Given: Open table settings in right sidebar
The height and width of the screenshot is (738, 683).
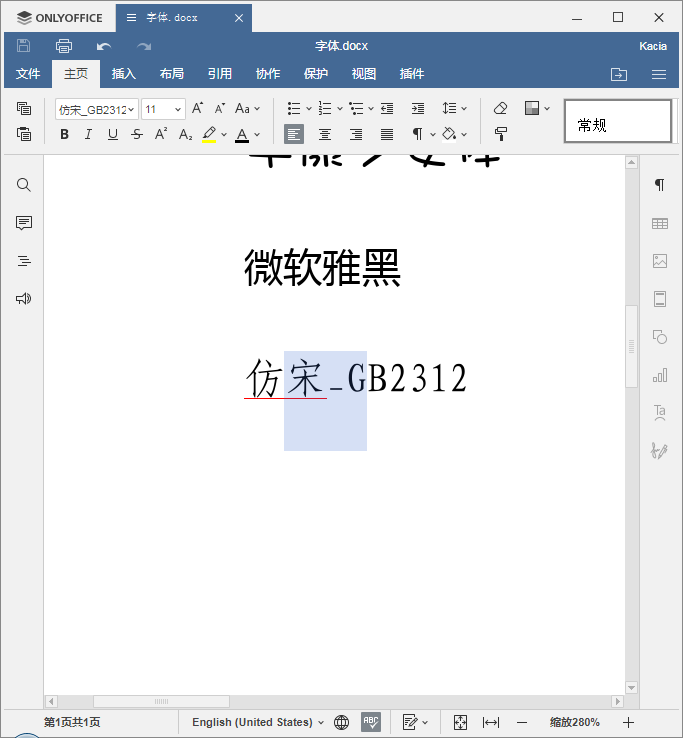Looking at the screenshot, I should (x=660, y=223).
